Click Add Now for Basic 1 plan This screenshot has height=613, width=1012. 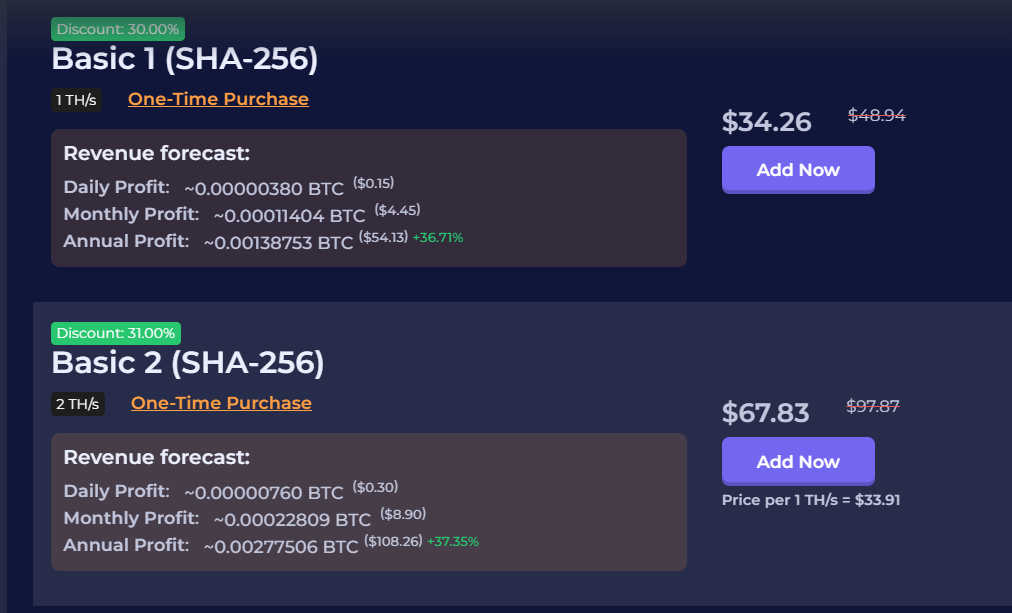coord(798,169)
